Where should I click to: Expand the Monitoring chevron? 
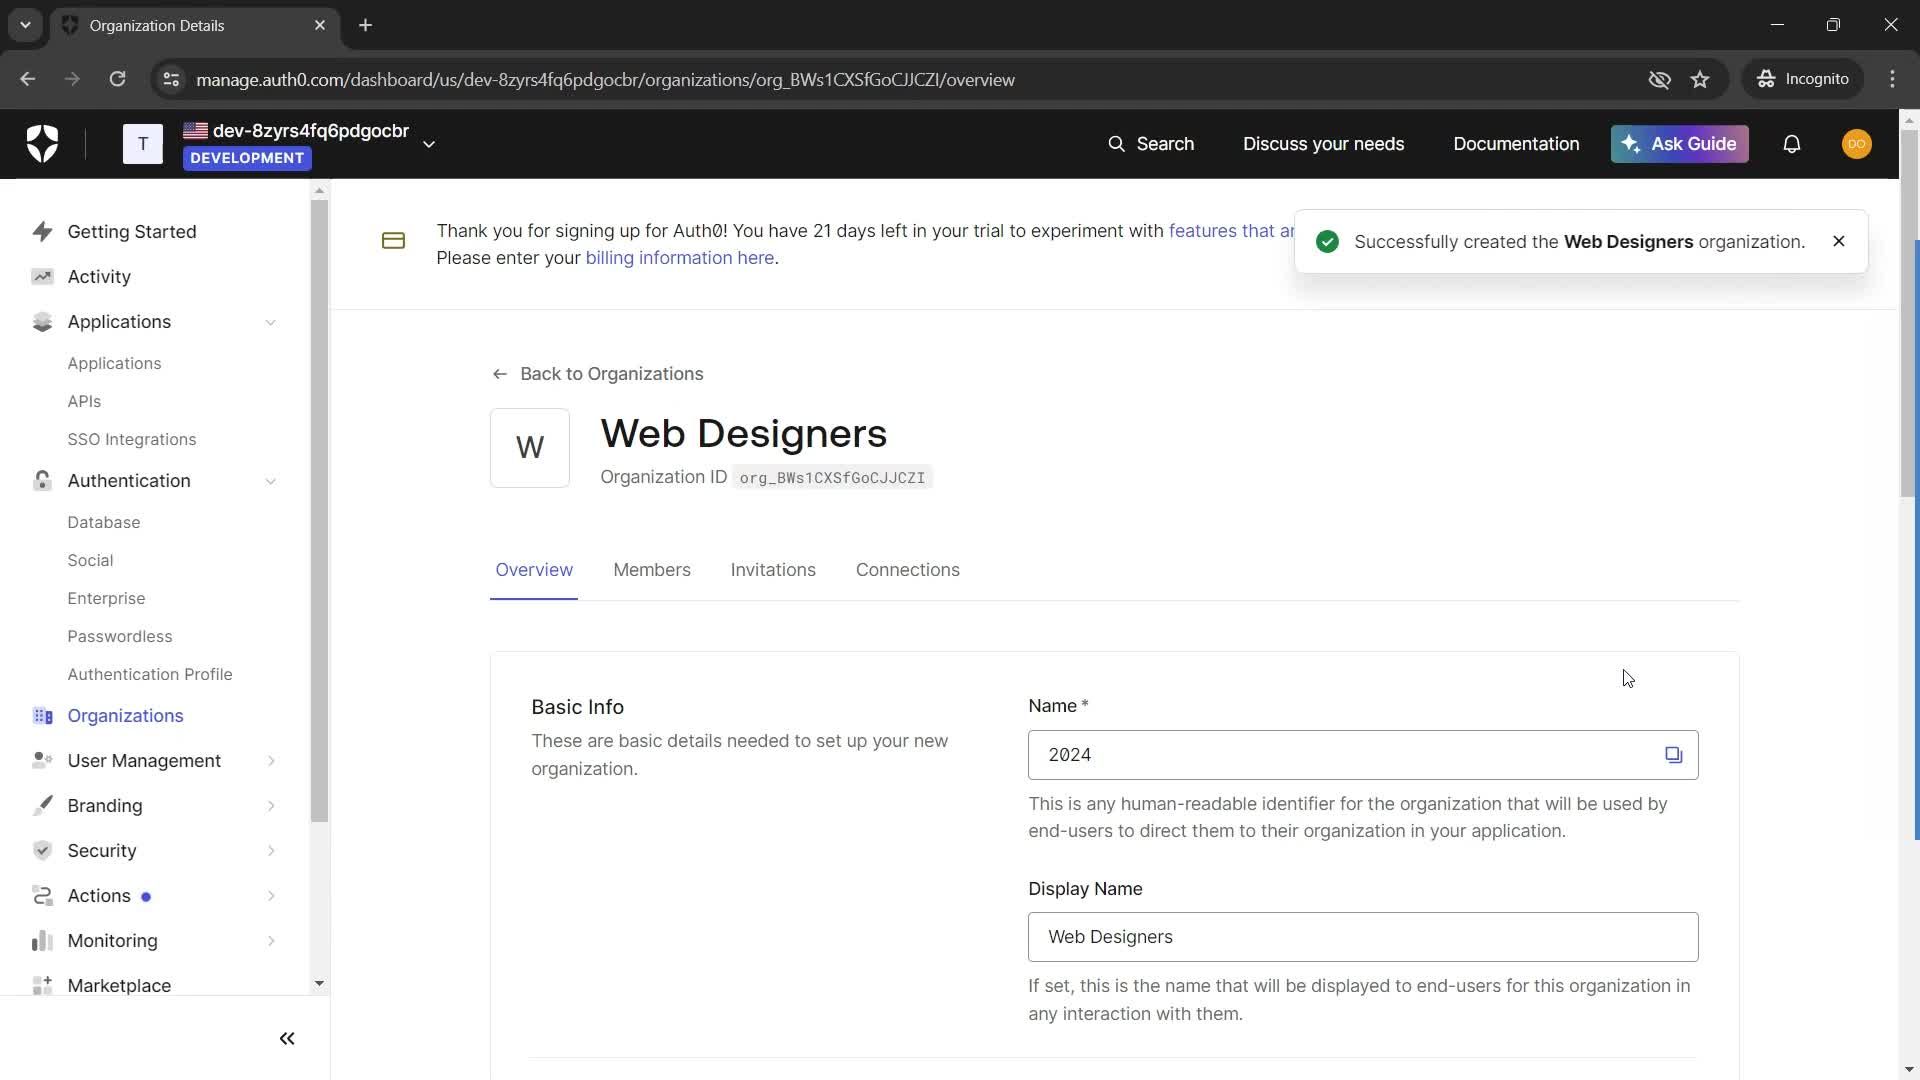271,941
